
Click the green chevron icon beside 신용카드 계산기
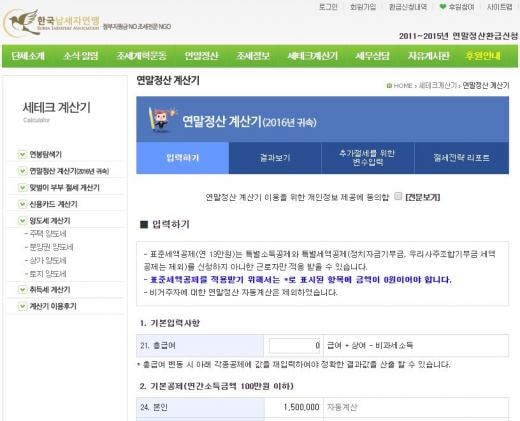click(x=22, y=204)
